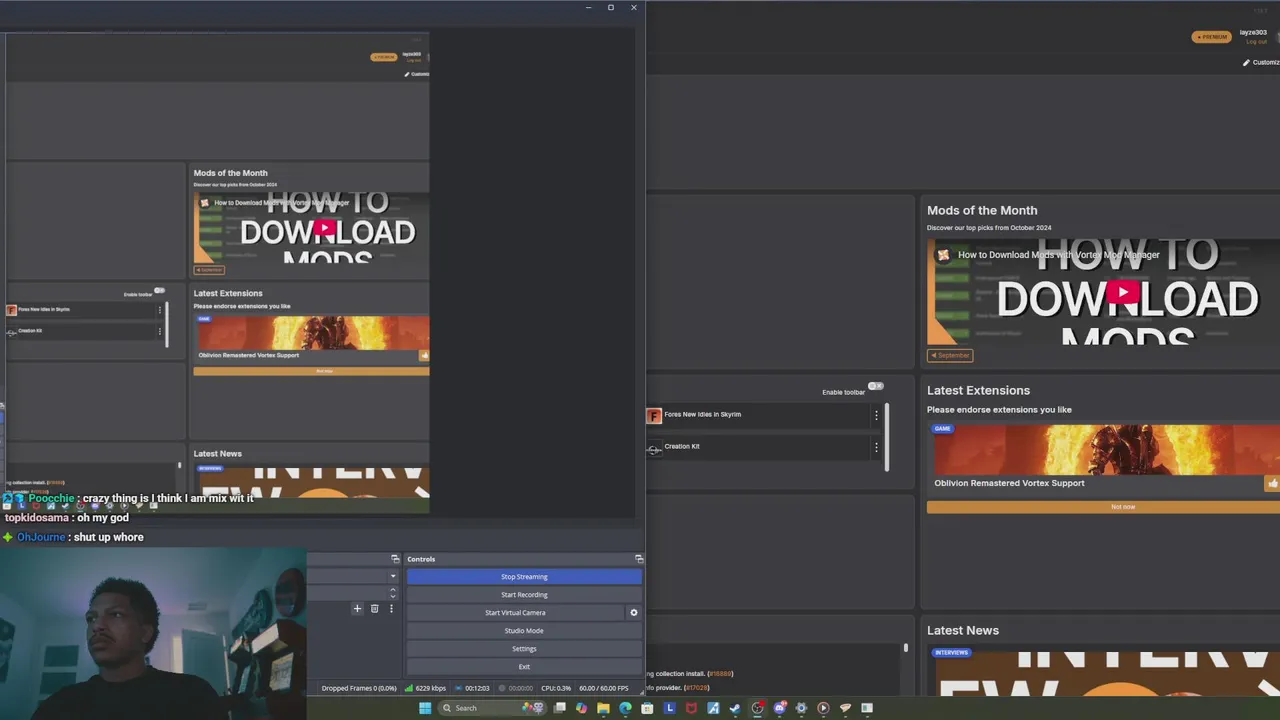Click the PREMIUM badge in Vortex
1280x720 pixels.
(1211, 37)
